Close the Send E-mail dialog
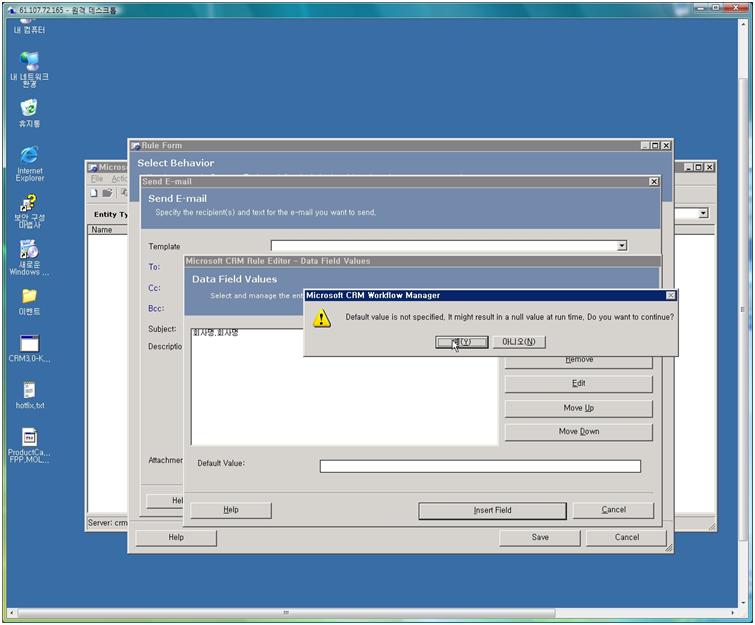 (653, 182)
